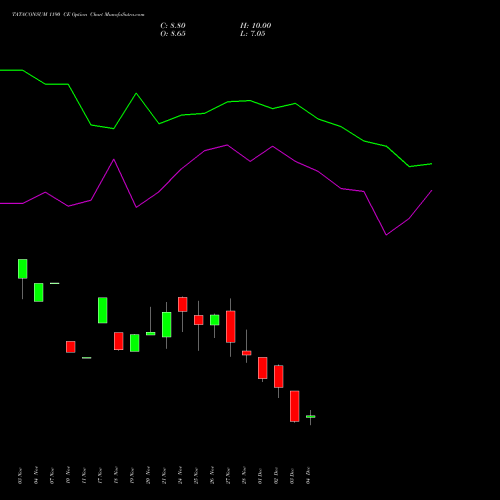Click the 28 Nov date label
Screen dimensions: 500x500
coord(244,476)
